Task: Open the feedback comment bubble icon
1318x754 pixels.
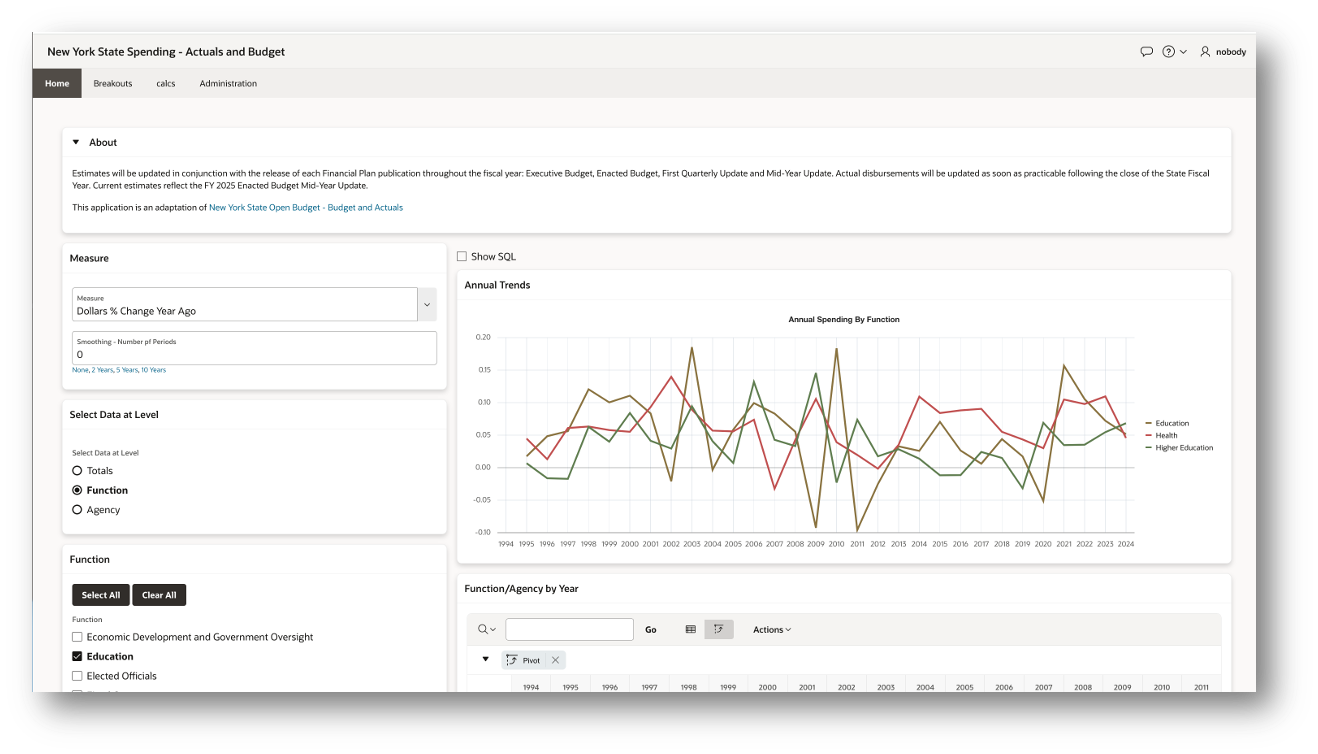Action: tap(1146, 52)
